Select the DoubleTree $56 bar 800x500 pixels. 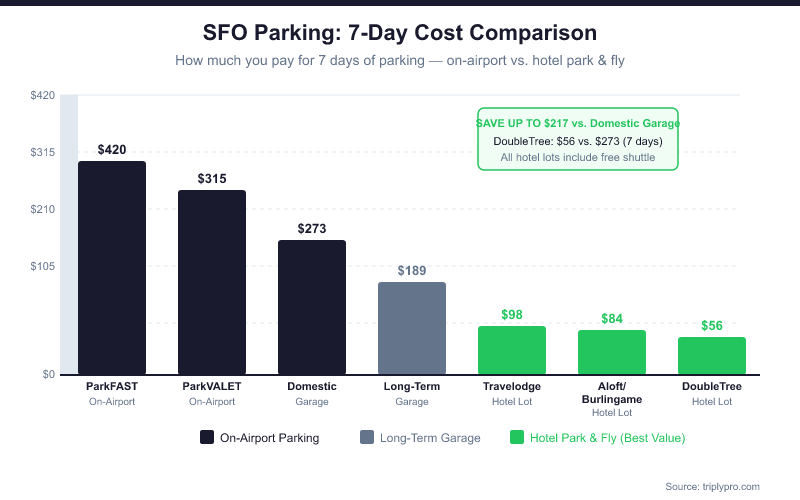pyautogui.click(x=712, y=356)
